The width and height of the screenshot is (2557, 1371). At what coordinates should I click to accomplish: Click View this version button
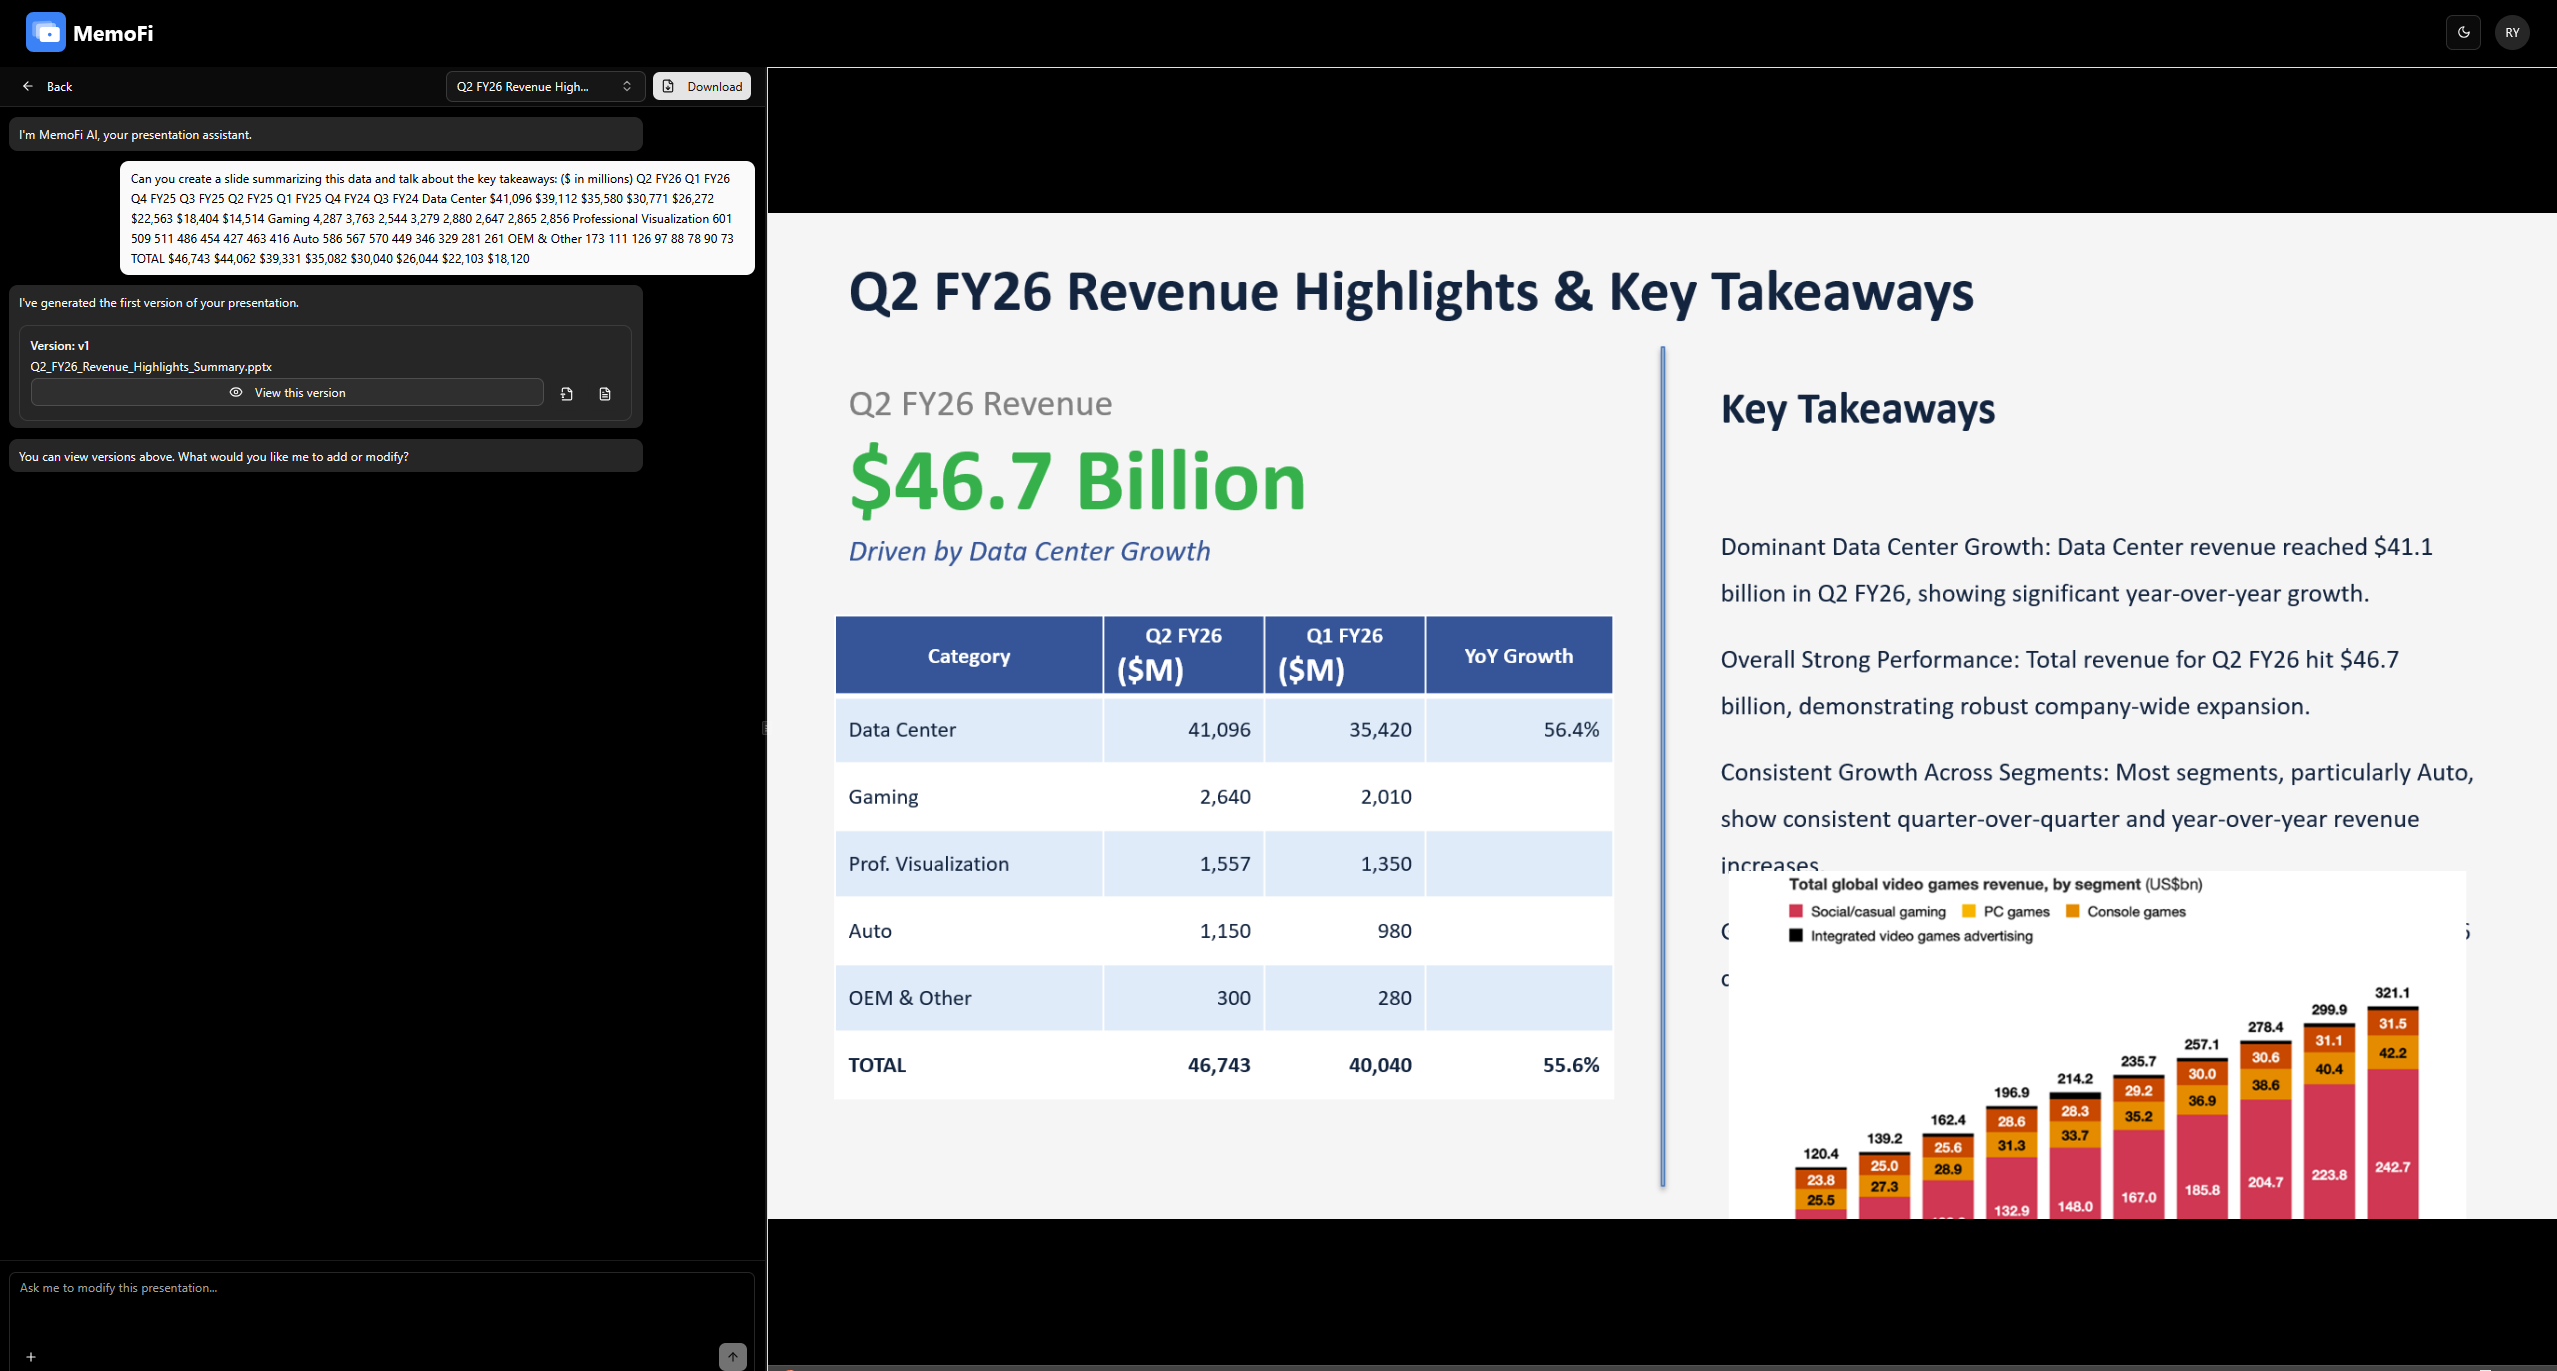pyautogui.click(x=288, y=392)
